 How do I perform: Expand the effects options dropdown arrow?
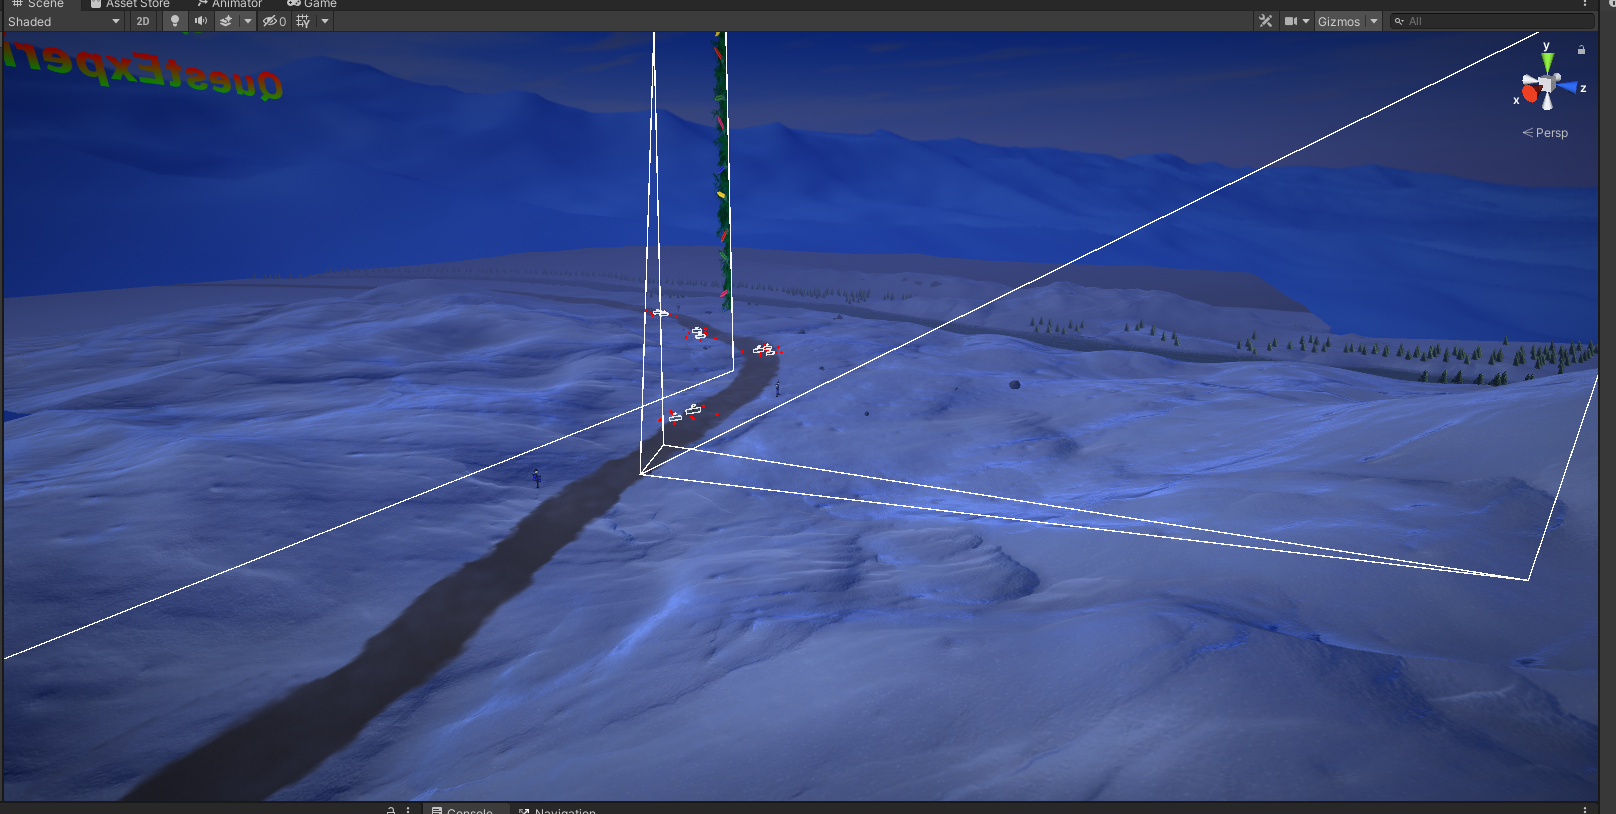248,21
